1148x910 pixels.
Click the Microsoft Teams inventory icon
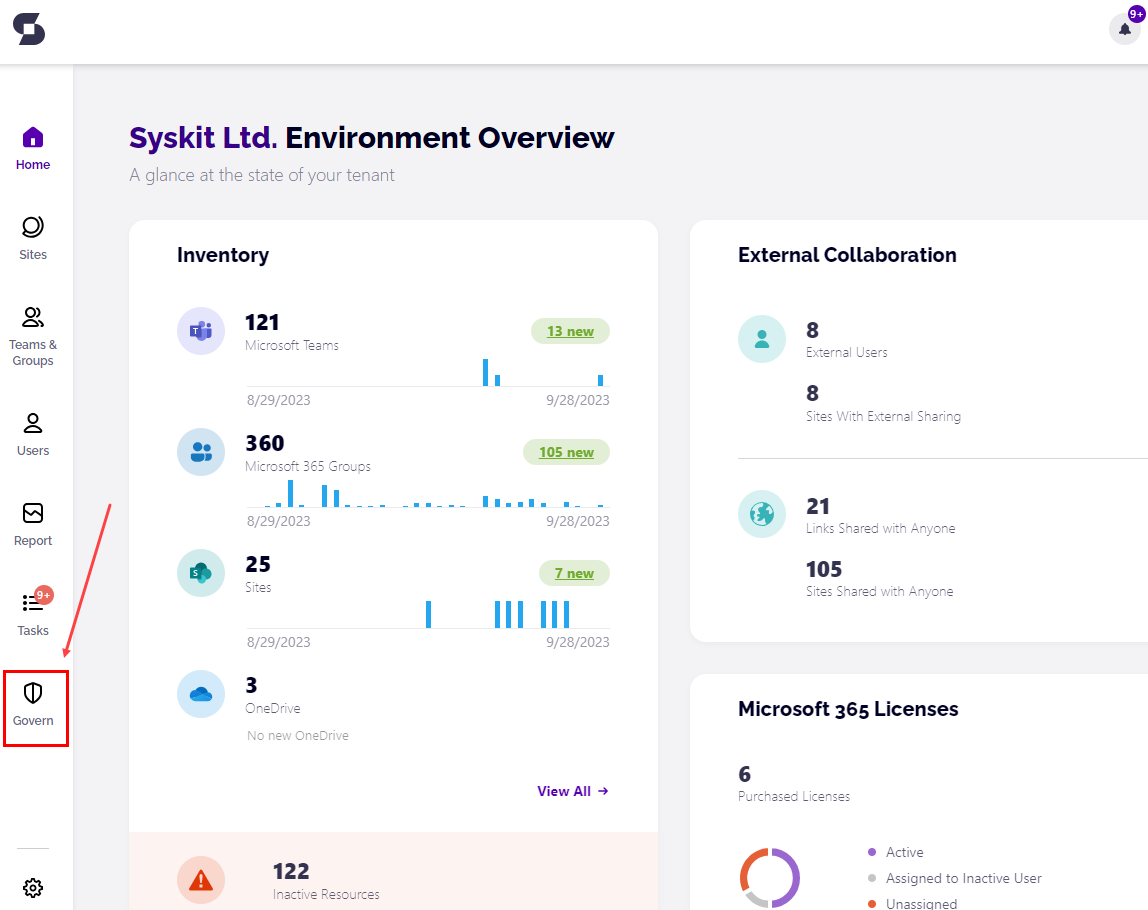201,331
